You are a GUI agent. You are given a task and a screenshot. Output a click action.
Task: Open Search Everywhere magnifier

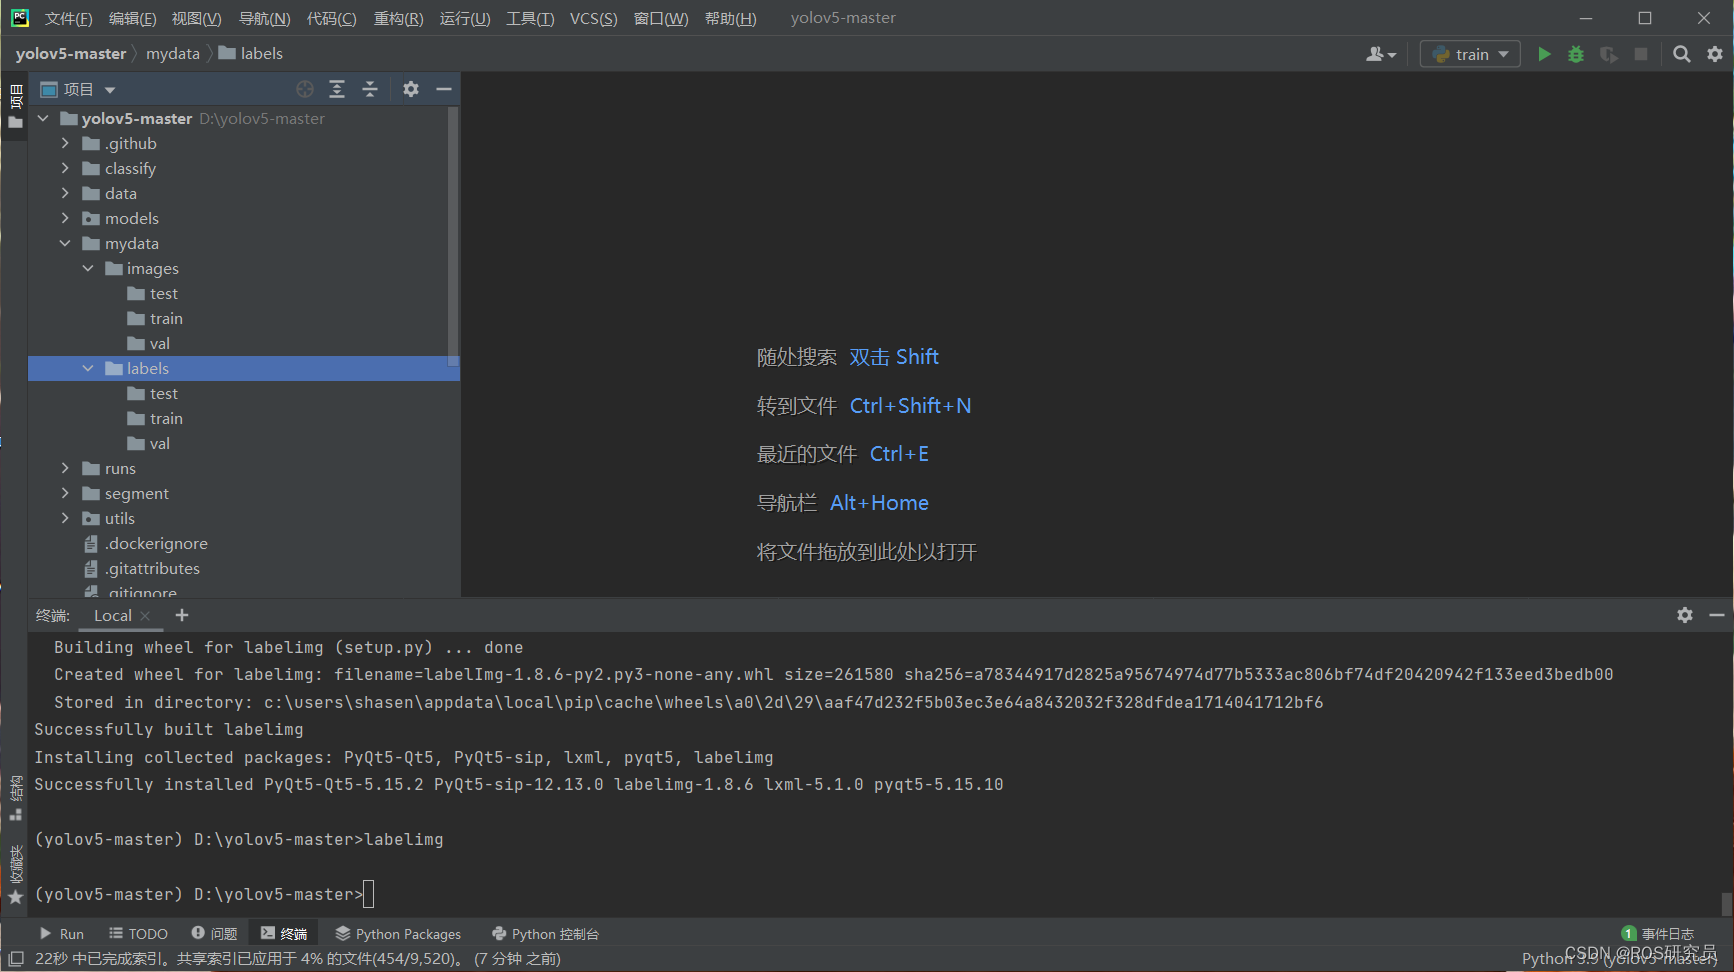1682,54
